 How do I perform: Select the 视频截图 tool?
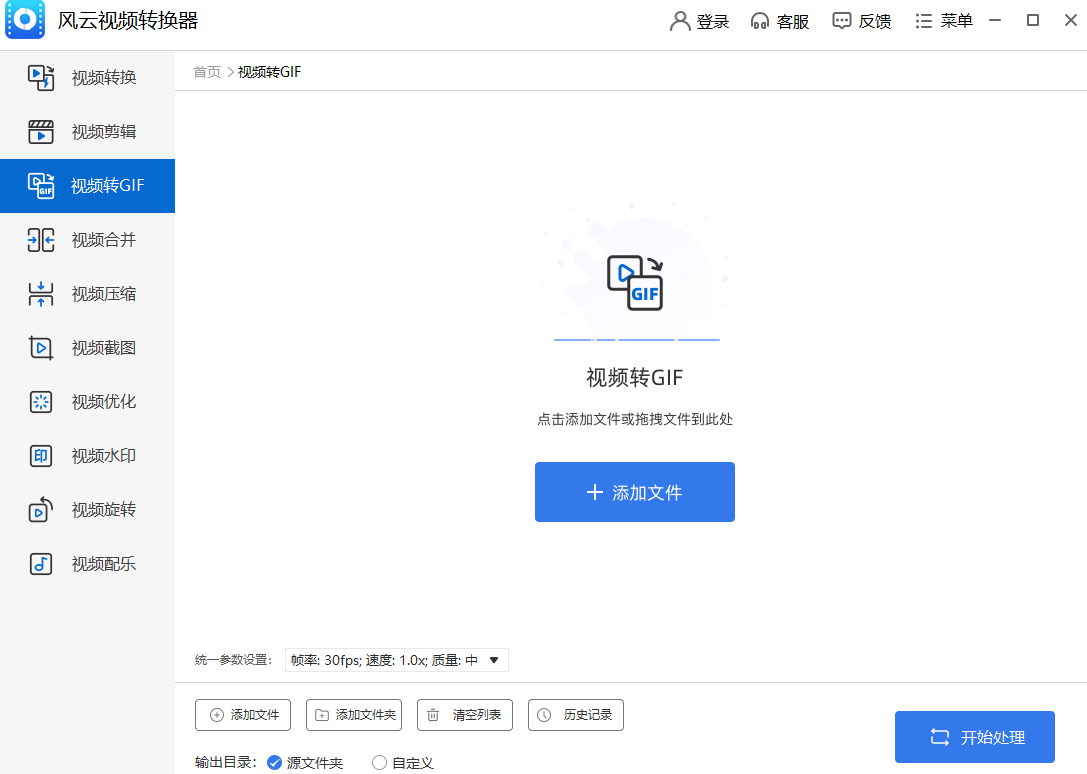[87, 348]
